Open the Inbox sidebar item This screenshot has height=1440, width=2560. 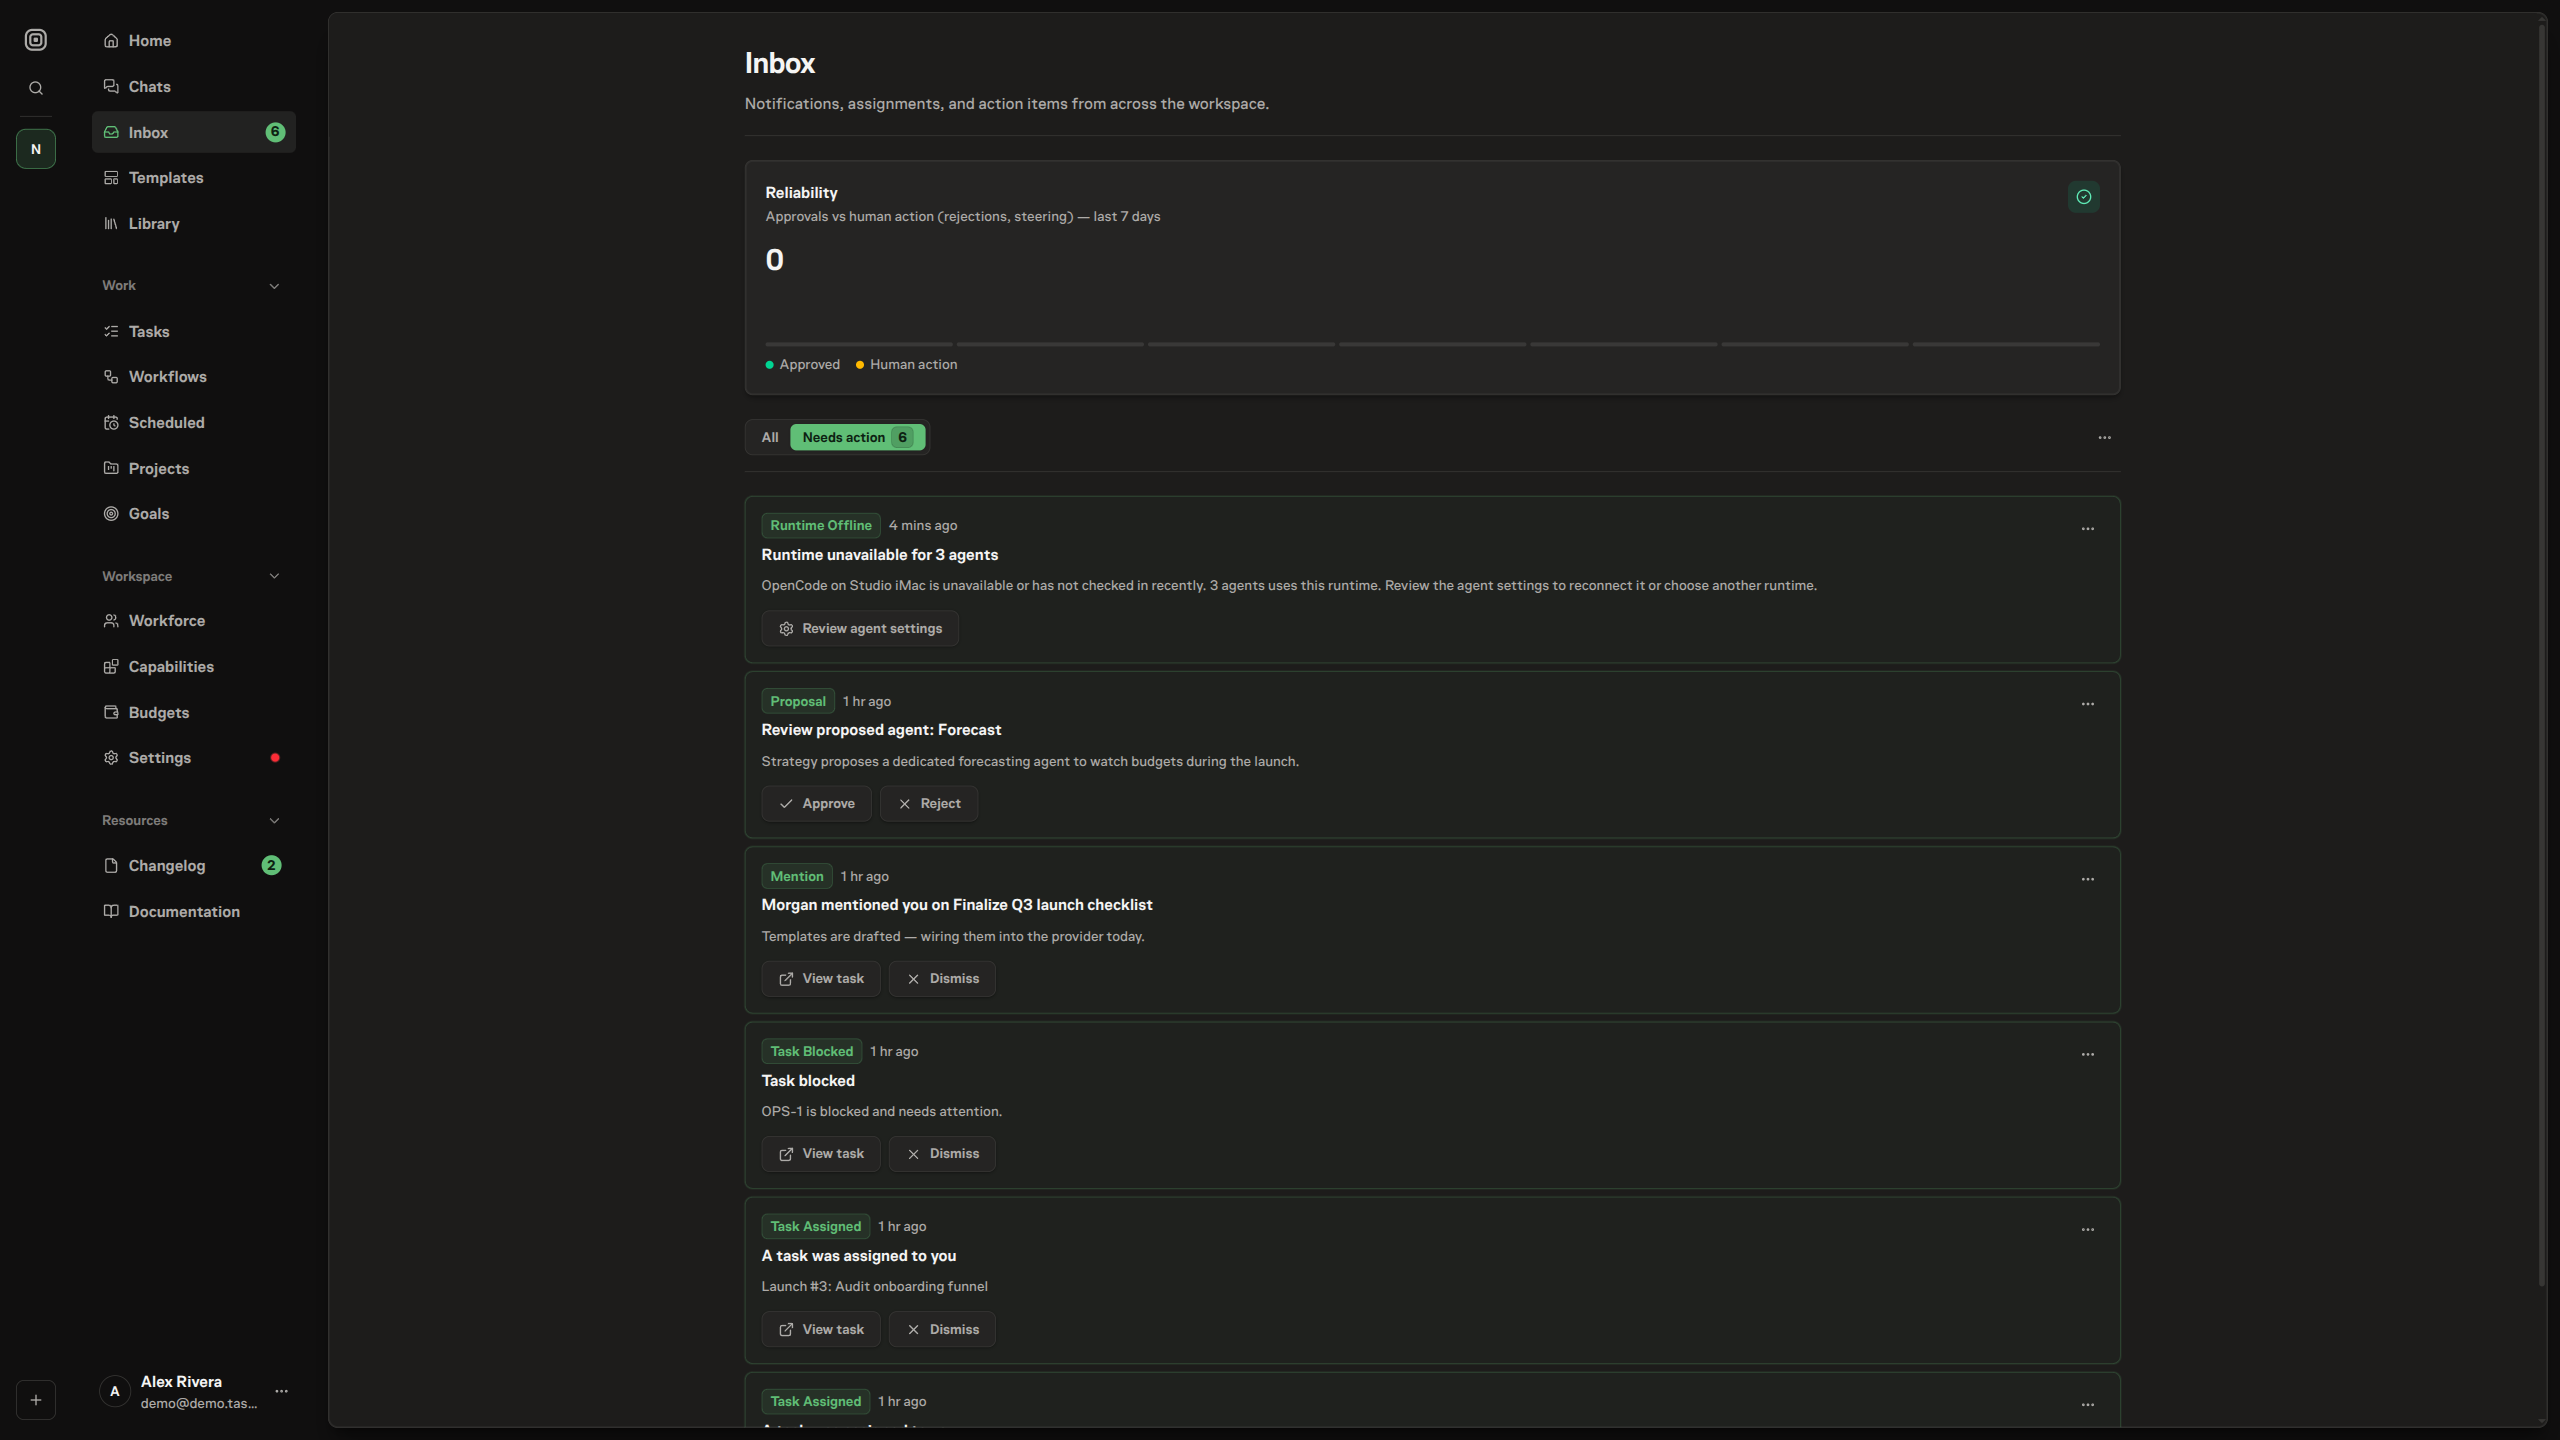[x=194, y=132]
